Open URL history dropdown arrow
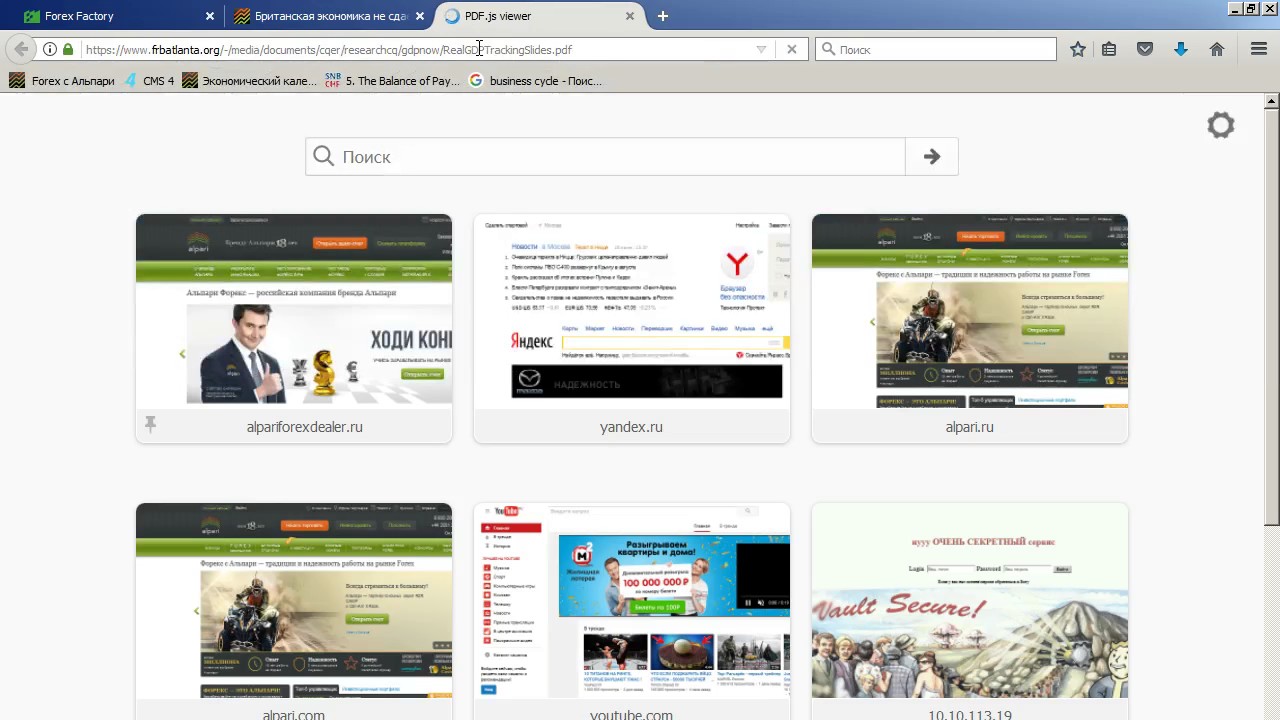 pyautogui.click(x=761, y=49)
